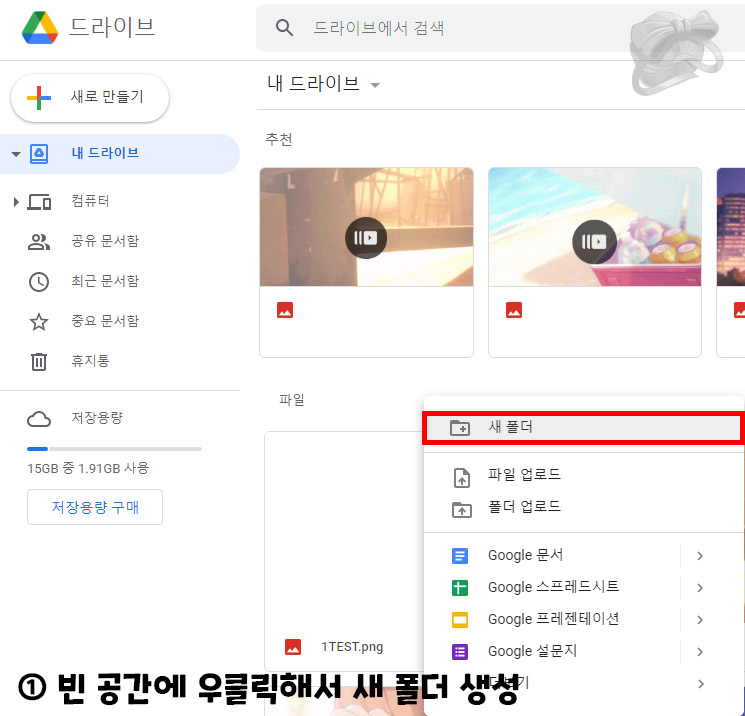Open '중요 문서함' in the sidebar
Image resolution: width=745 pixels, height=716 pixels.
(x=105, y=321)
